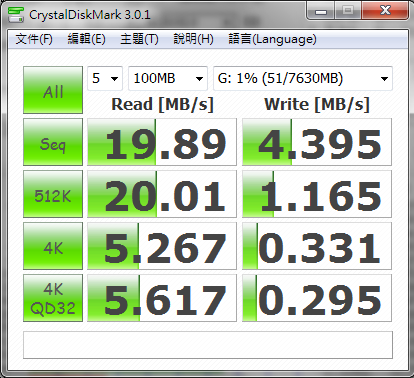Open the 文件(F) menu
The height and width of the screenshot is (378, 414).
tap(34, 39)
